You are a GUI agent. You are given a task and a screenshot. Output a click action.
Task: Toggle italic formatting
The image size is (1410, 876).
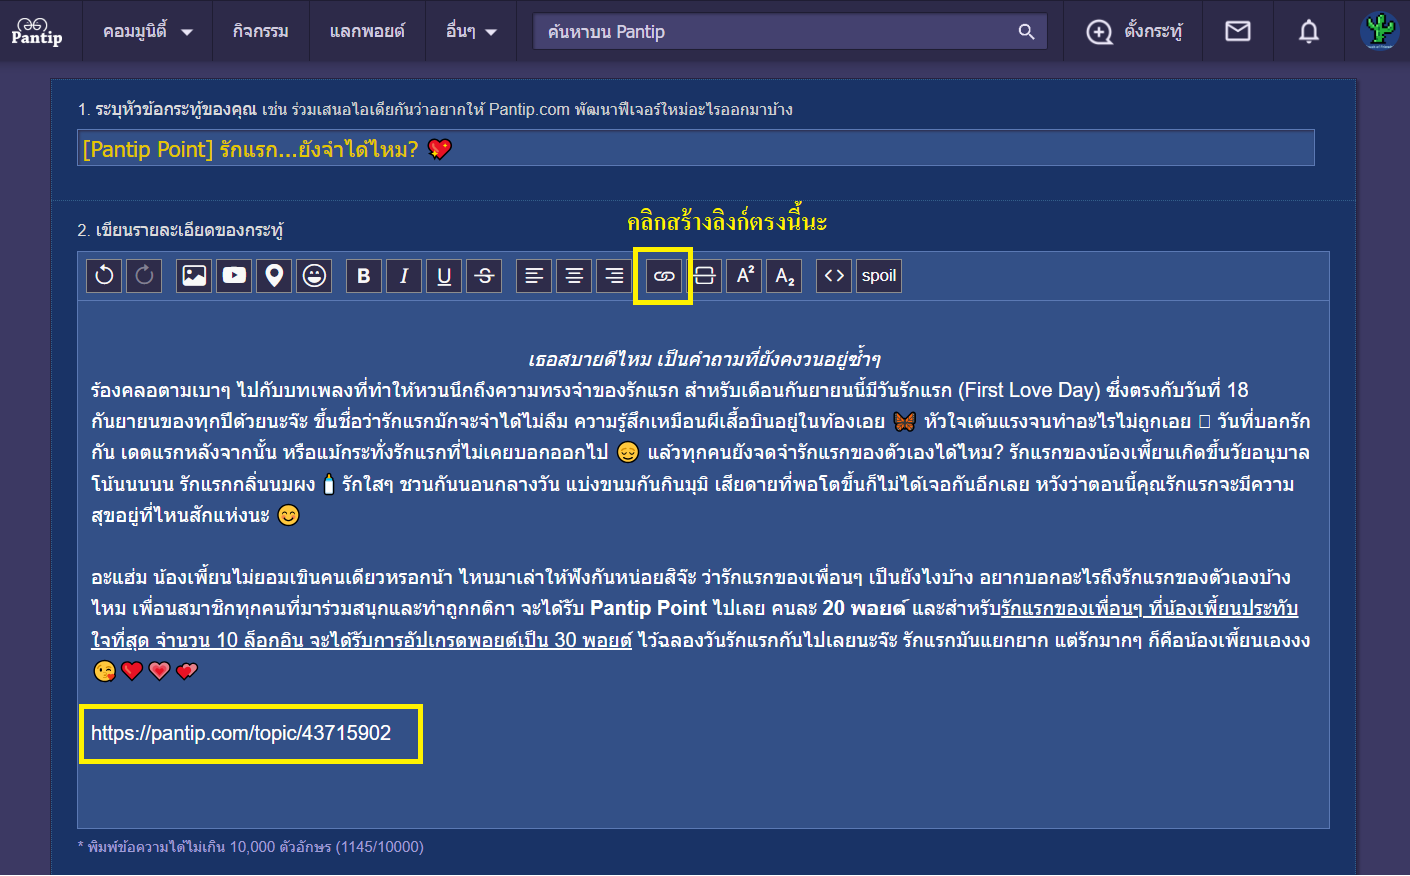(x=404, y=276)
